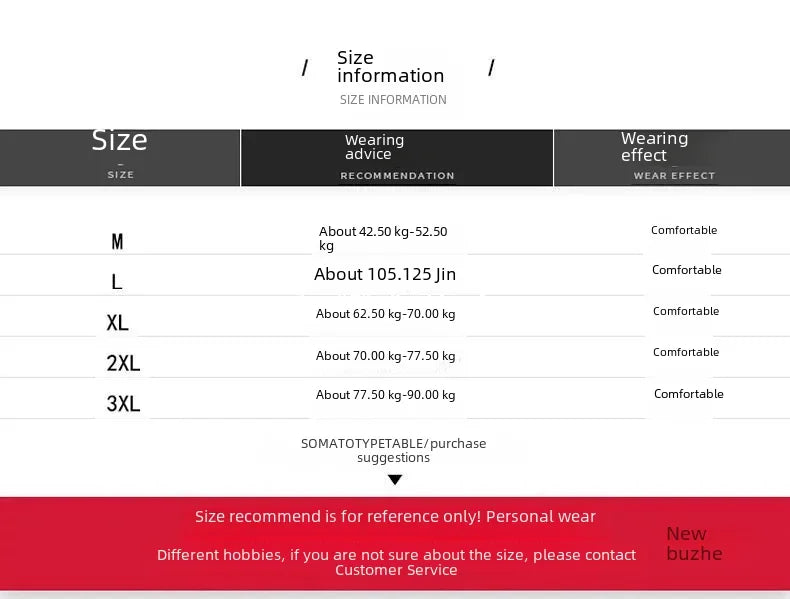This screenshot has height=599, width=790.
Task: Click the About 62.50 kg-70.00 kg text
Action: coord(385,314)
